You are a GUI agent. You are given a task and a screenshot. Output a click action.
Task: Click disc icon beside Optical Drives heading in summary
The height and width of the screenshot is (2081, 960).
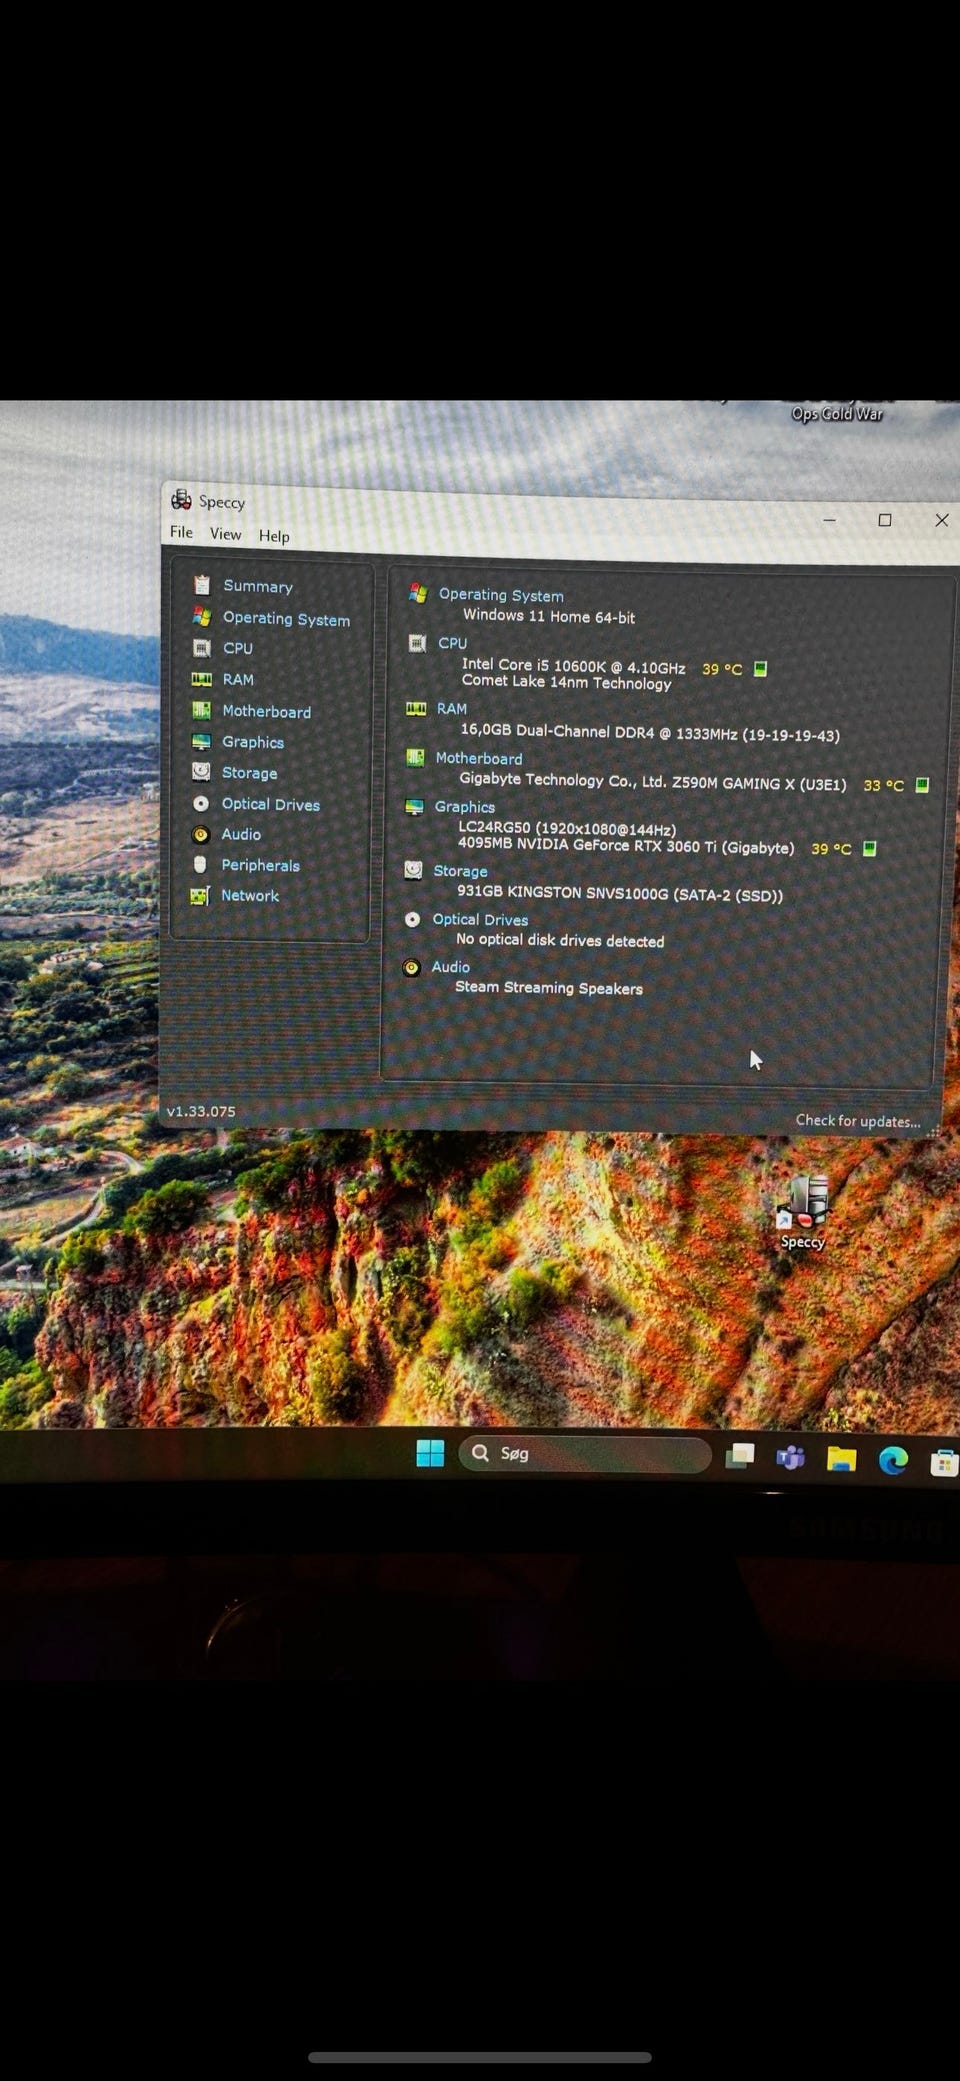(x=412, y=919)
